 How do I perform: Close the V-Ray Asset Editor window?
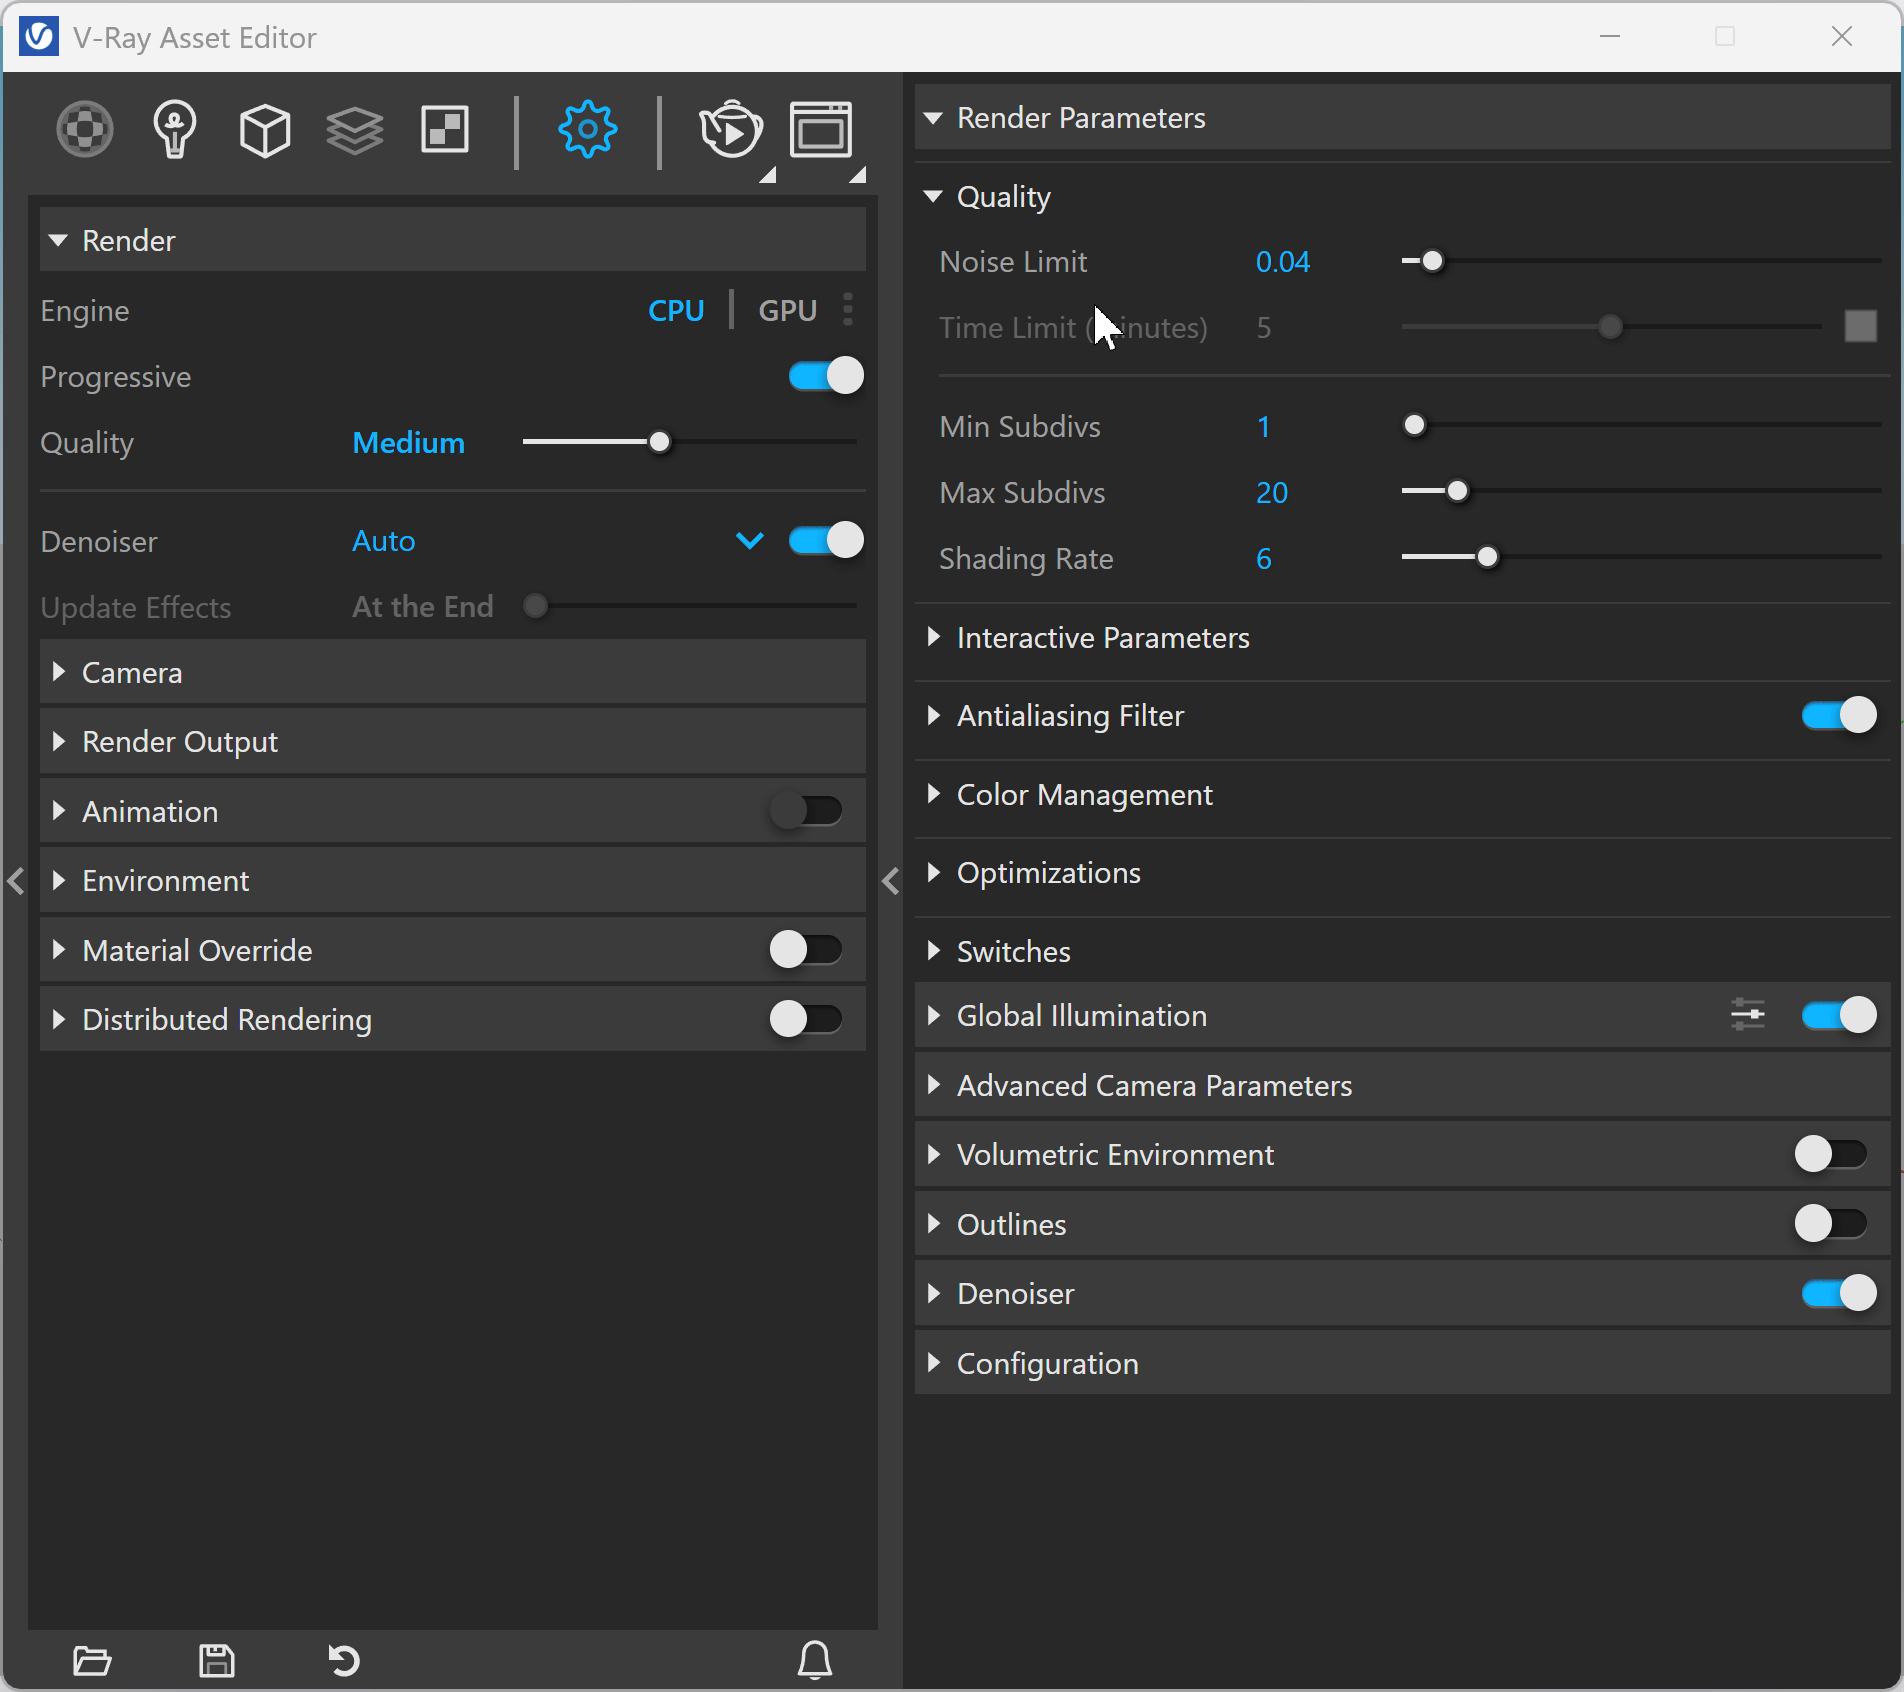coord(1842,37)
